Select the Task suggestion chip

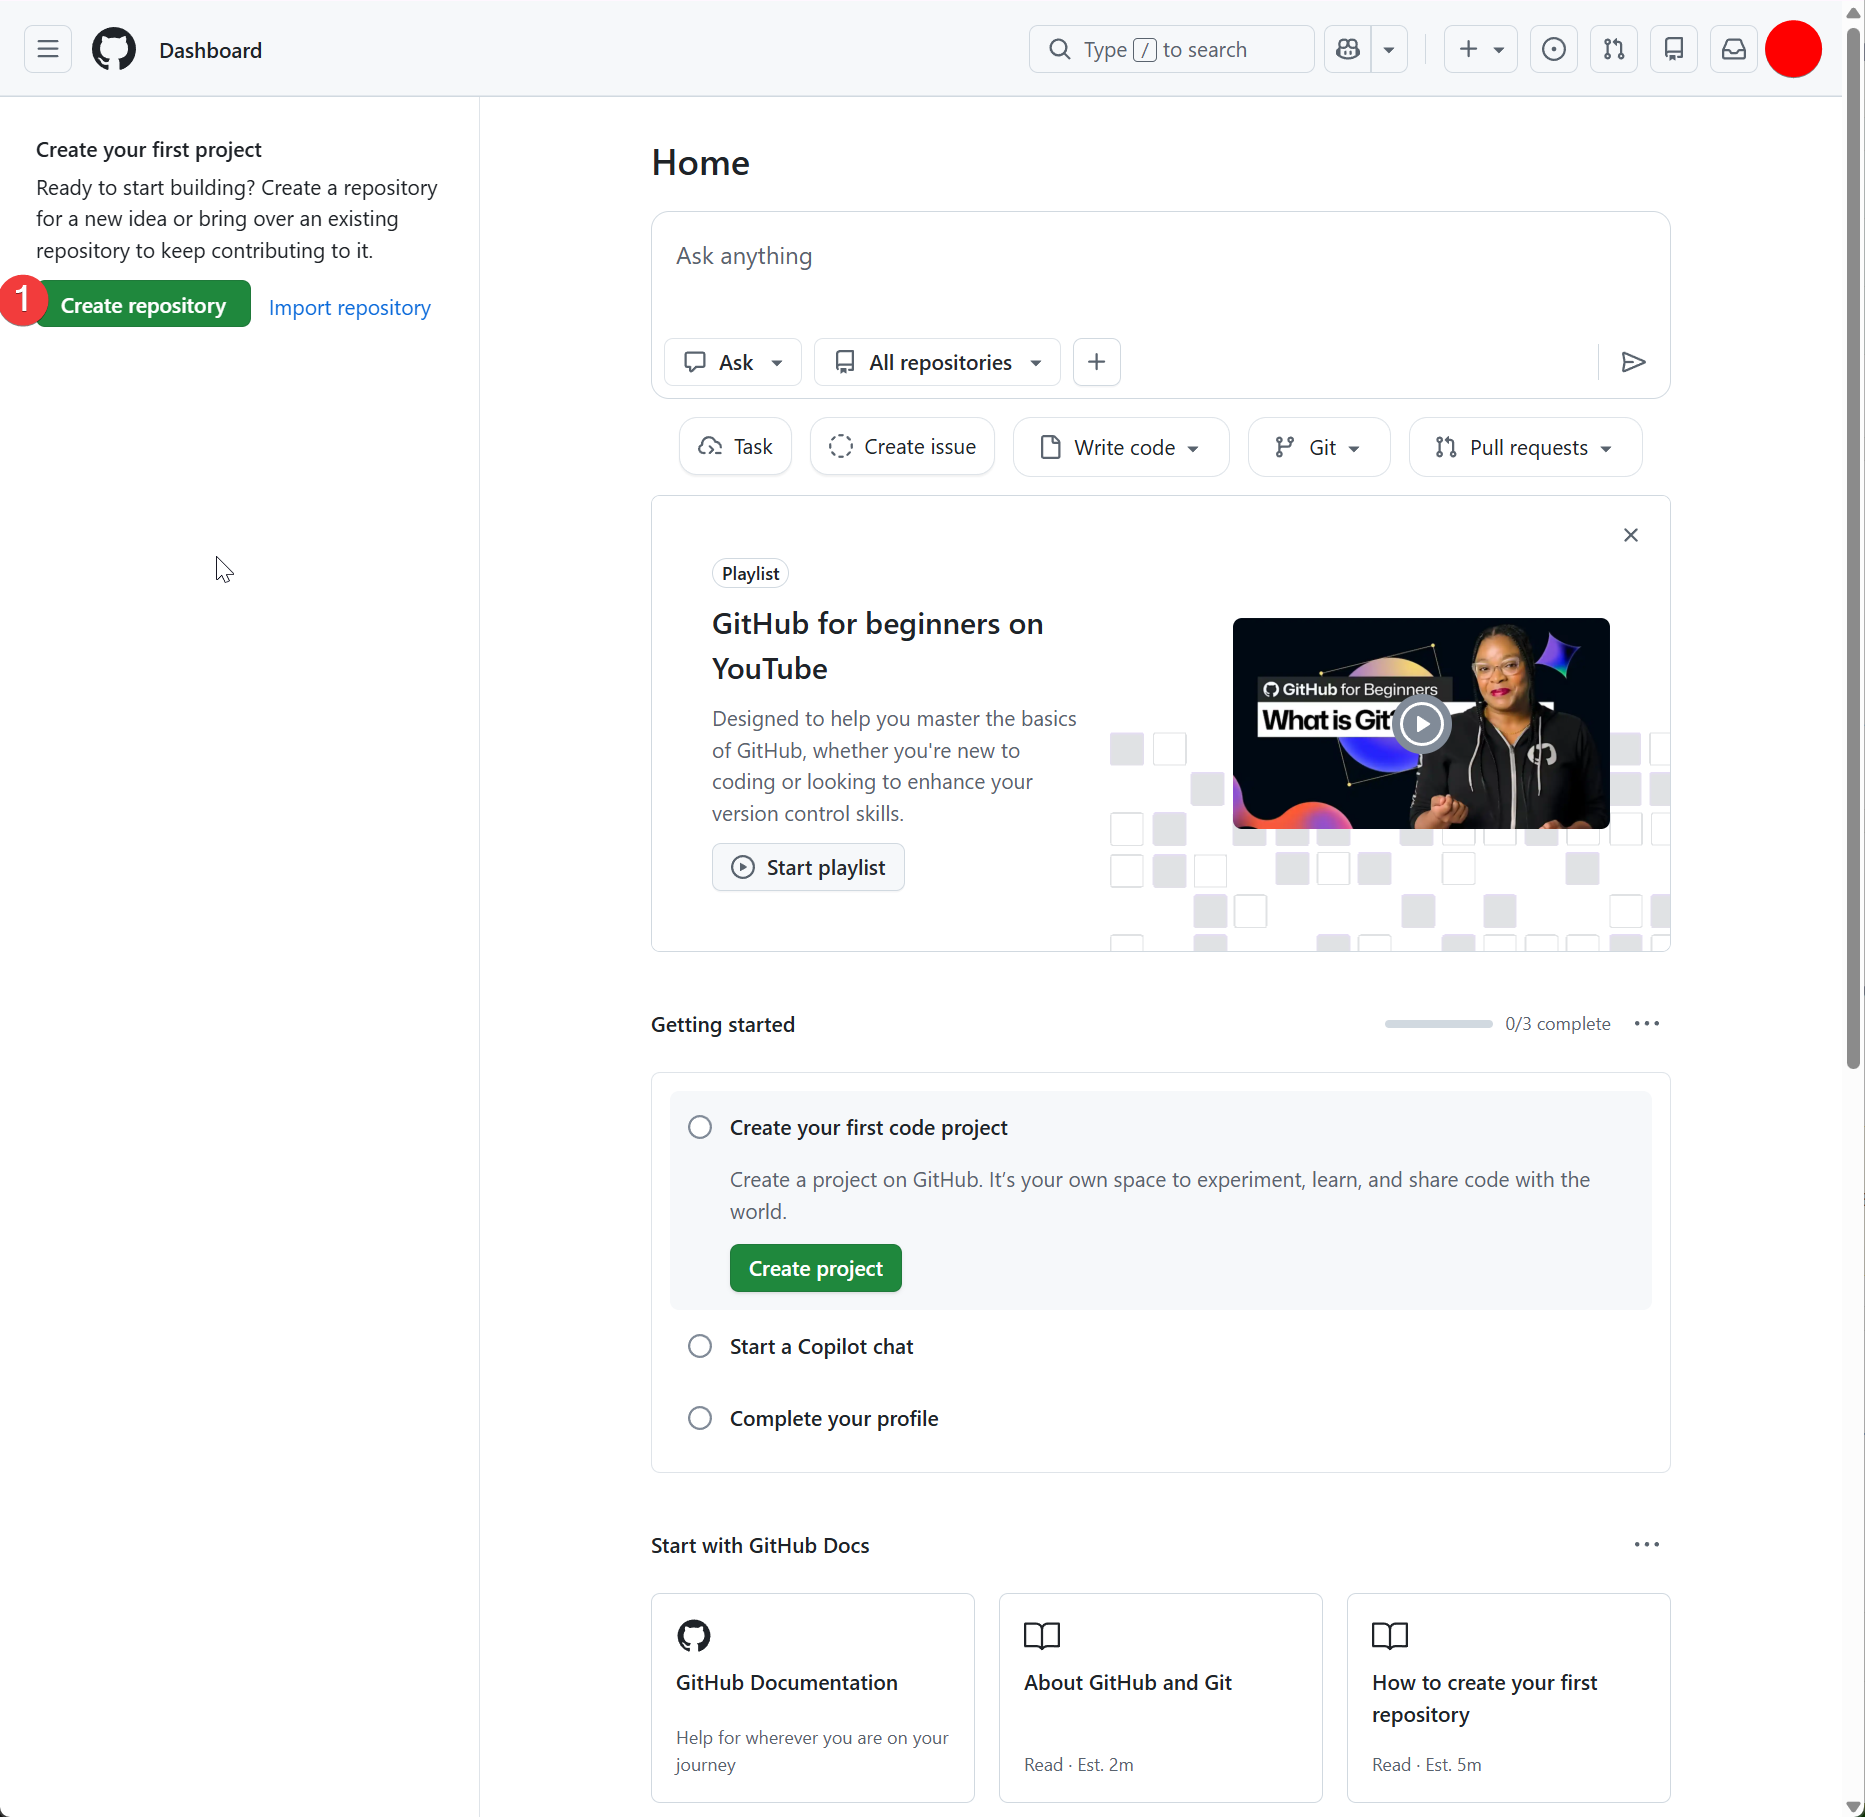[x=736, y=446]
